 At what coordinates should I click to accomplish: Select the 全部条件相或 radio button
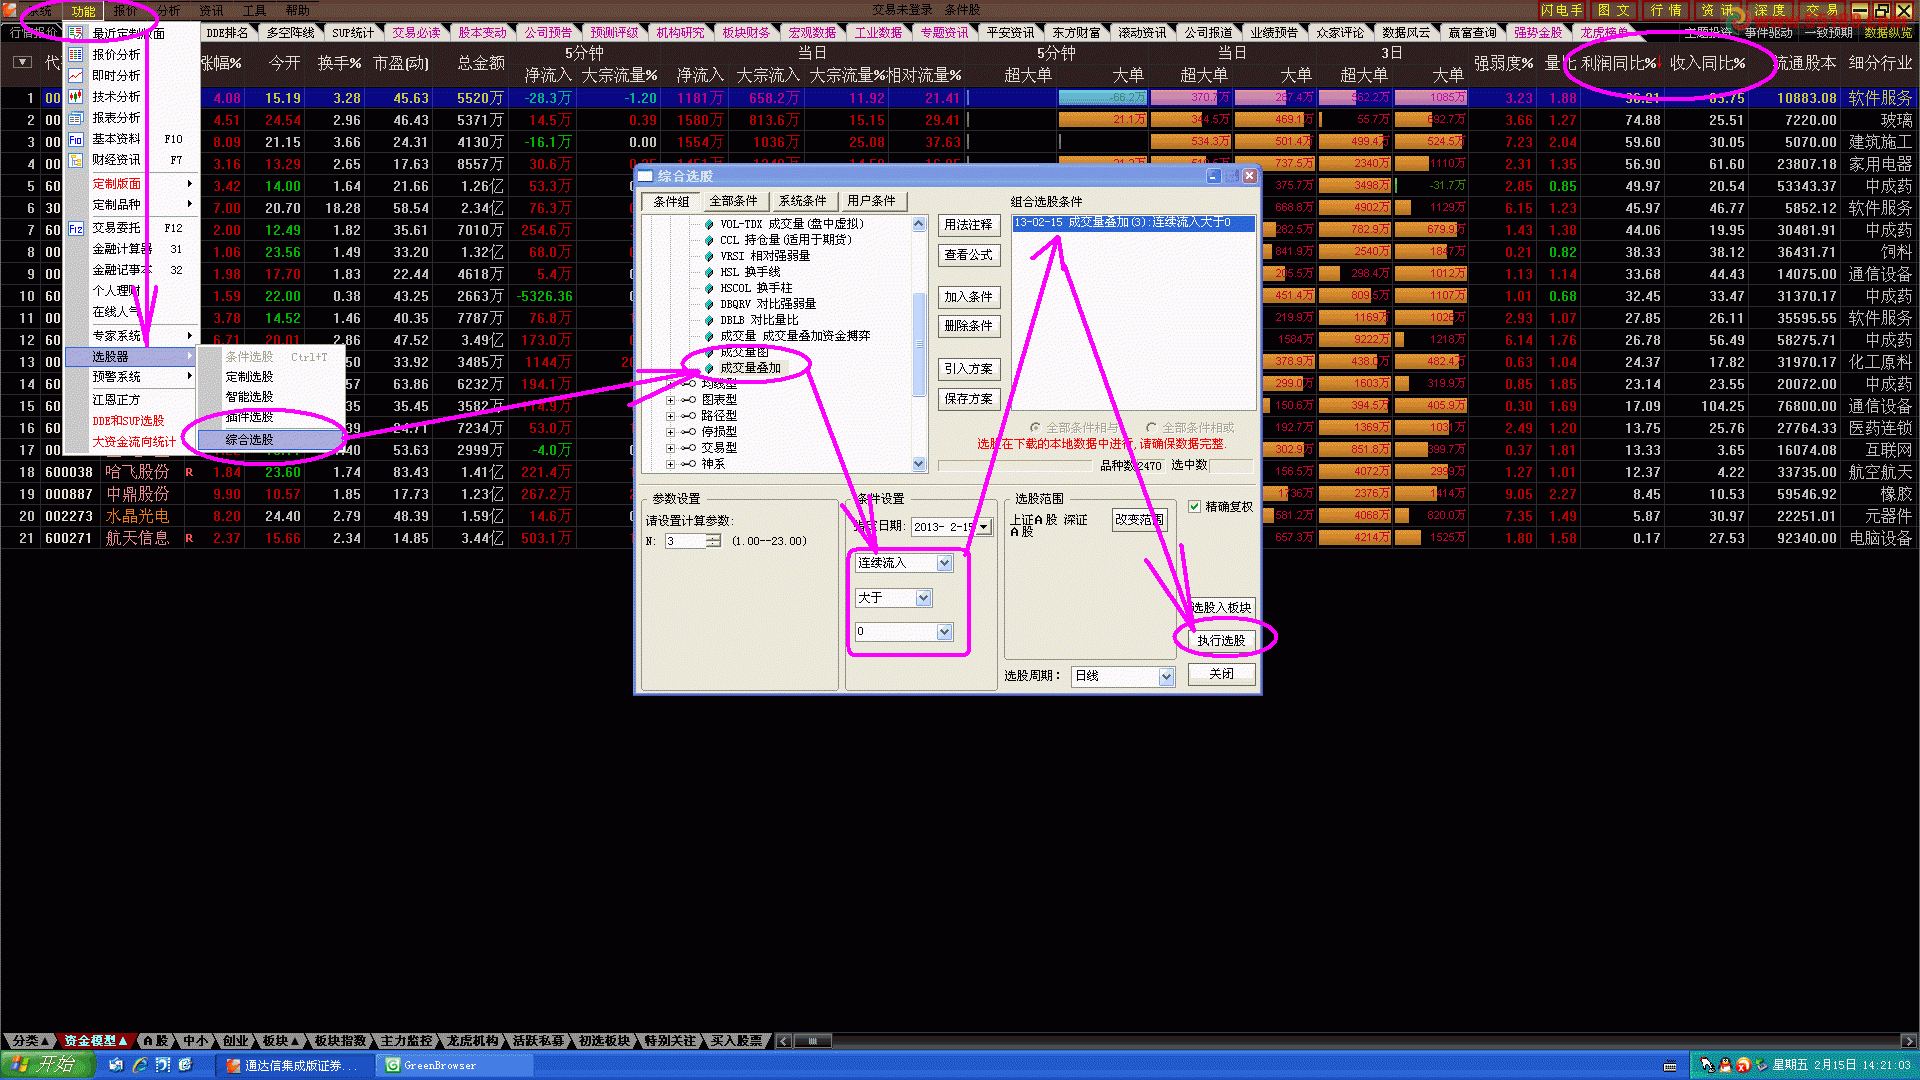pos(1151,427)
